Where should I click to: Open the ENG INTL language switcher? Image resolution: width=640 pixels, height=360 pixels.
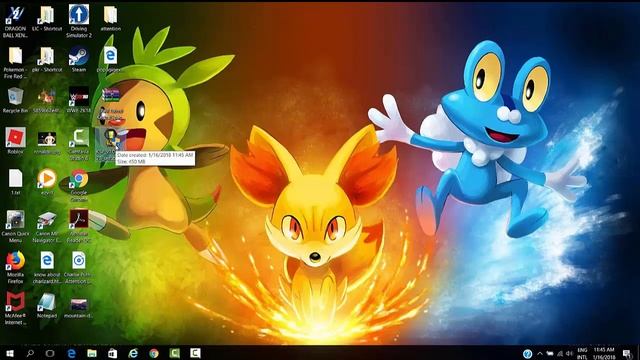pyautogui.click(x=582, y=353)
